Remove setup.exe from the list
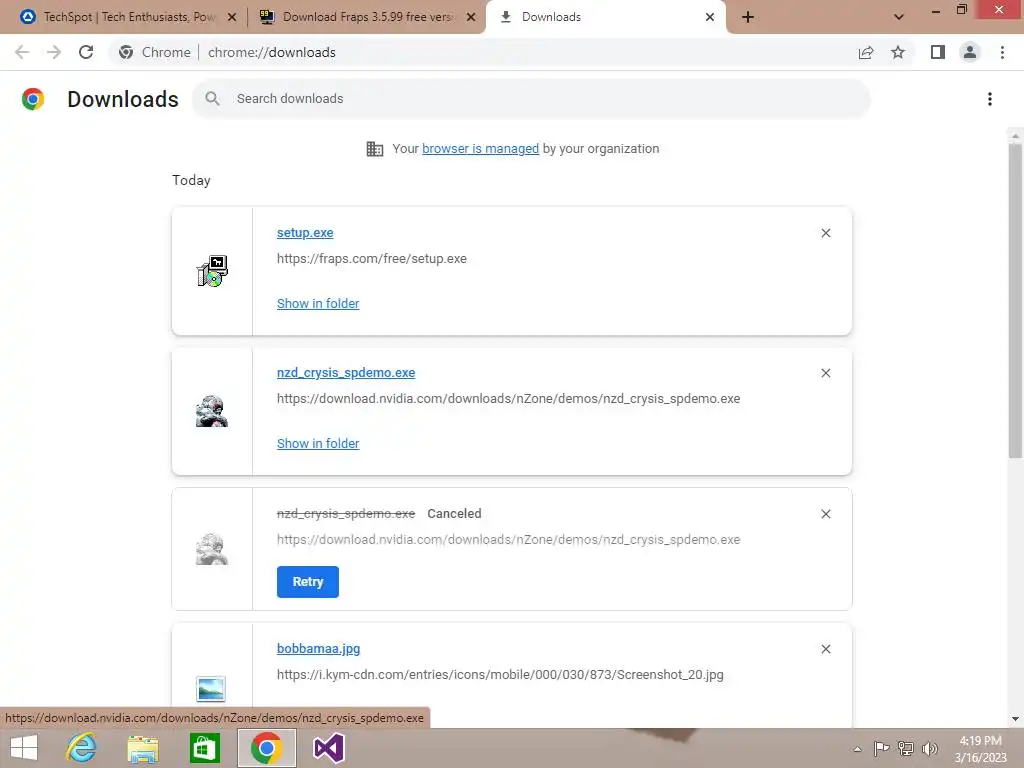1024x768 pixels. click(825, 233)
